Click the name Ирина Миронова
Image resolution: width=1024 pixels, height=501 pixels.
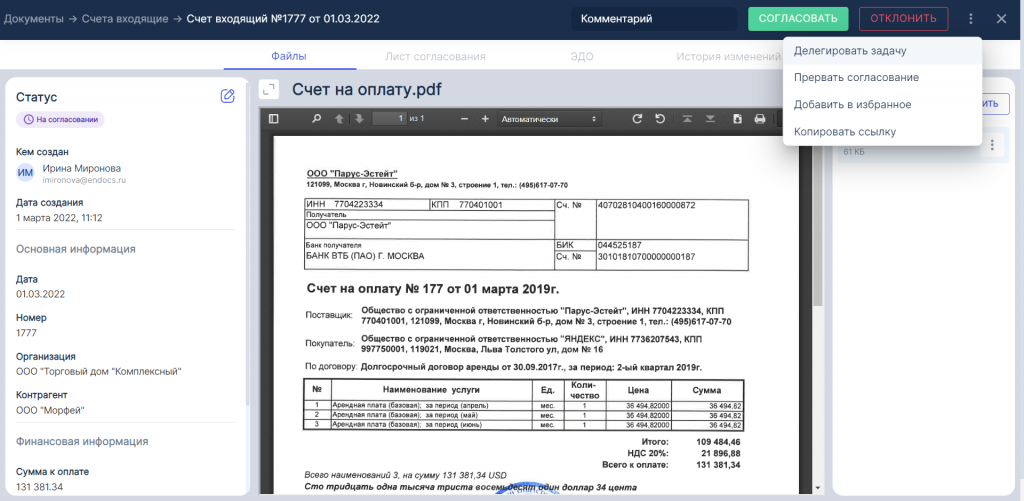[x=82, y=168]
